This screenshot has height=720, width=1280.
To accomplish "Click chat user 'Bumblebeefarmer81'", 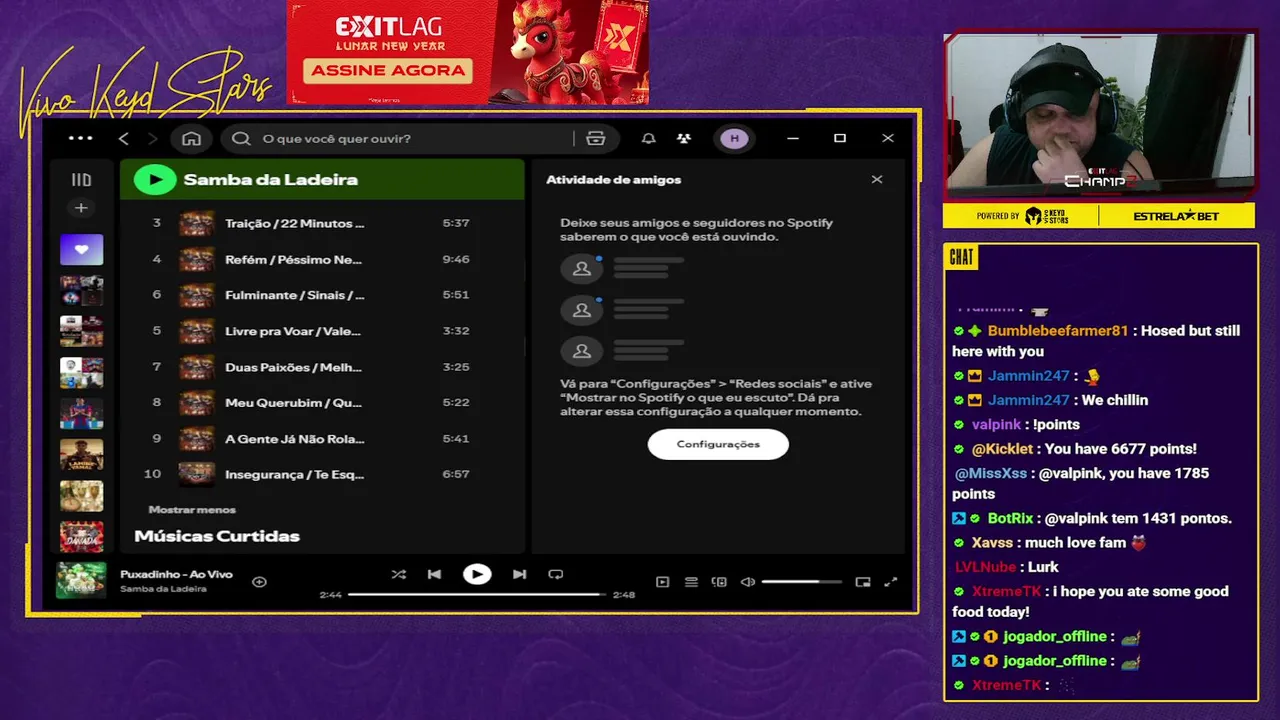I will point(1058,331).
